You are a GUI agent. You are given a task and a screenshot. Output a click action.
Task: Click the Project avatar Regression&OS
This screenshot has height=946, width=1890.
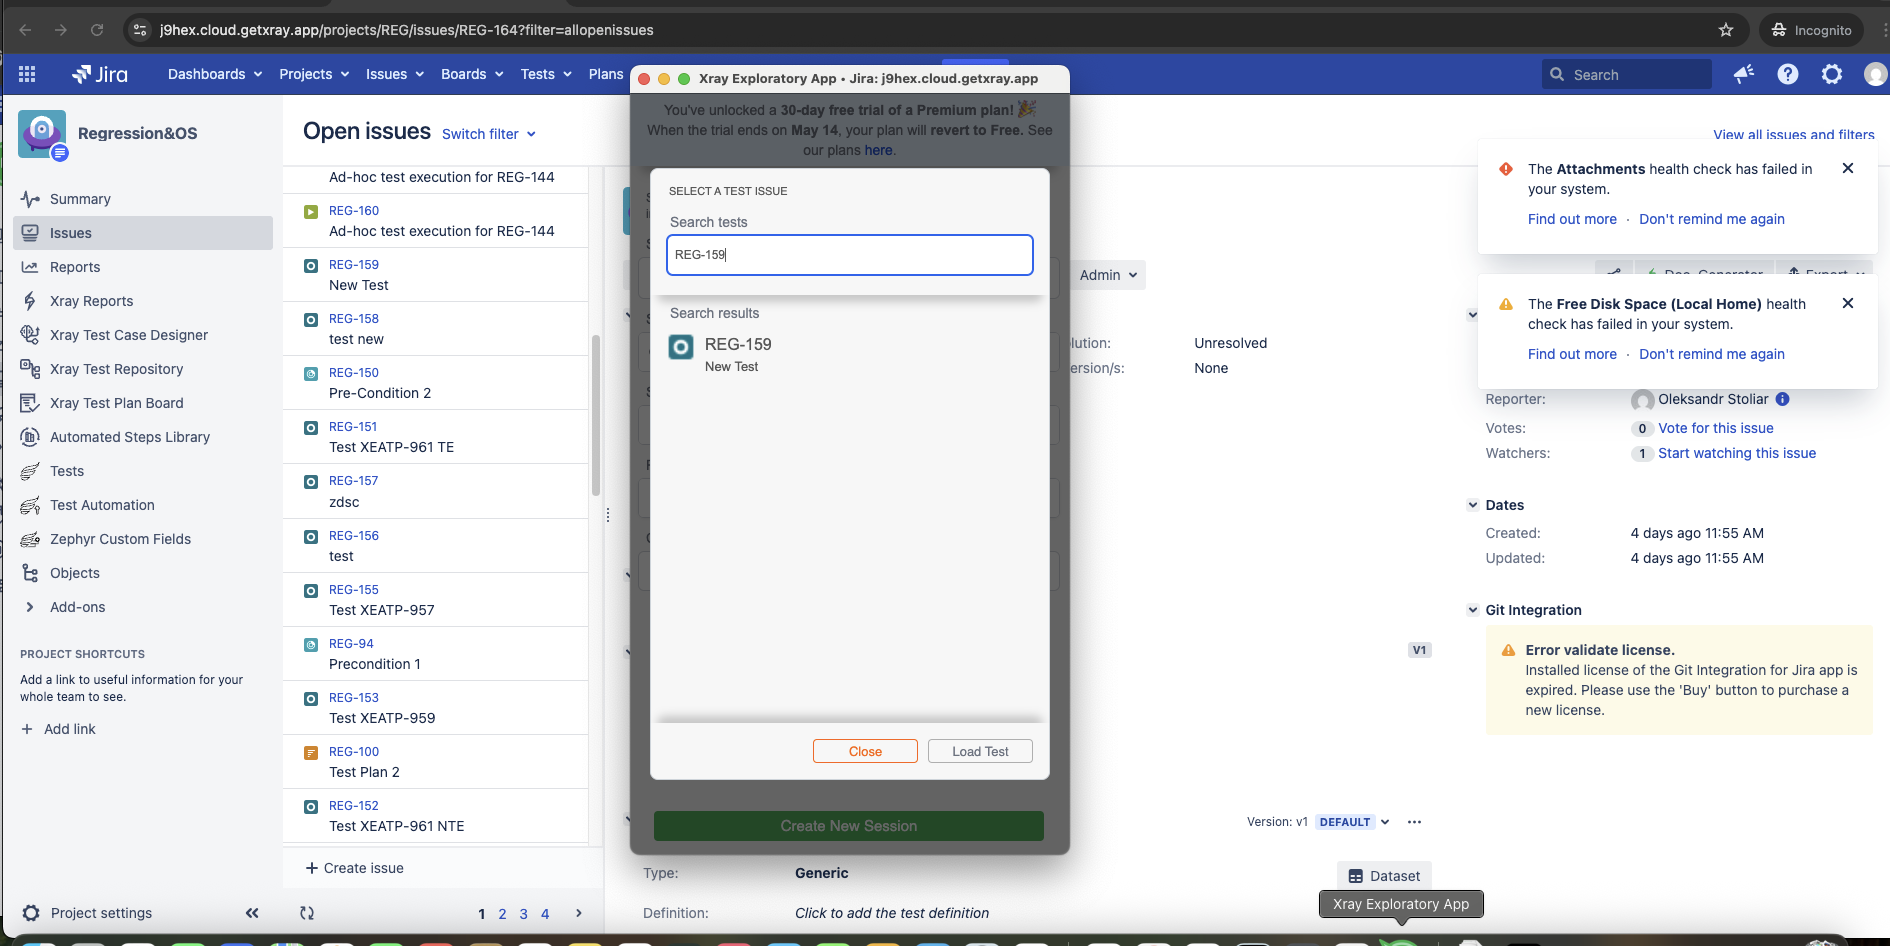point(42,134)
